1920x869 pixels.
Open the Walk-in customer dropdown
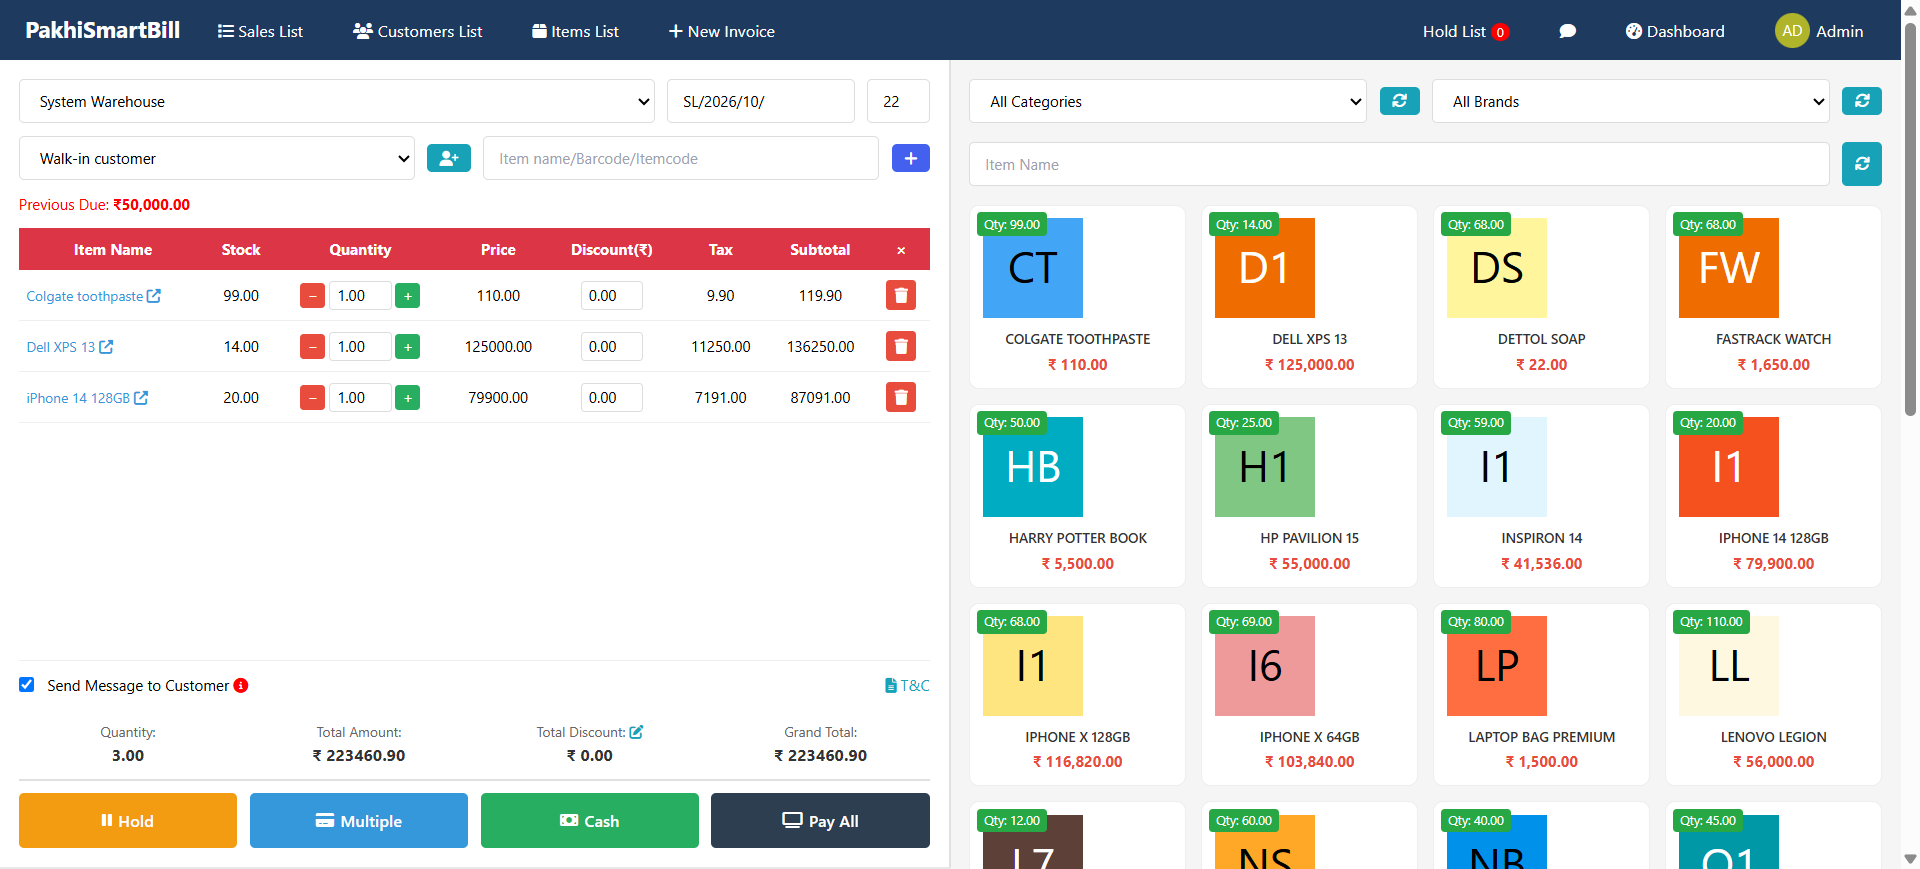[x=217, y=158]
